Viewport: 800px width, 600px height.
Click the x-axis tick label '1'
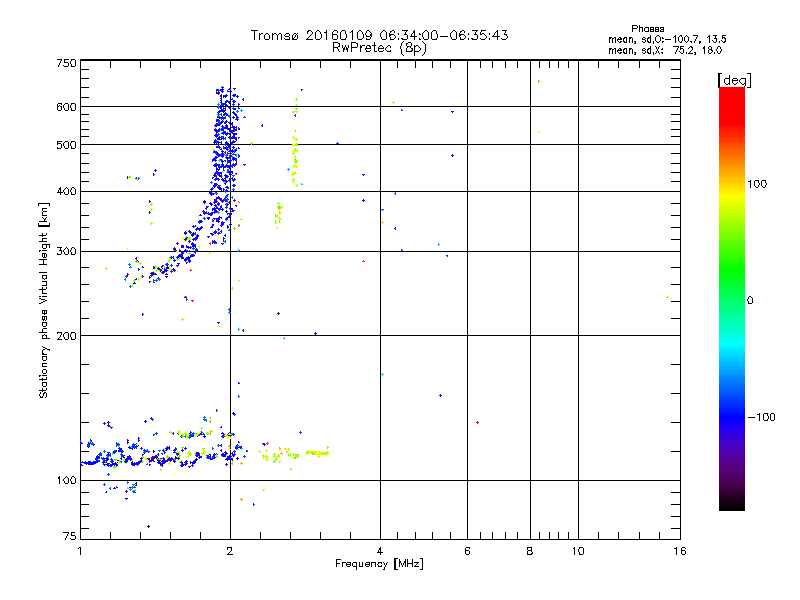click(80, 551)
